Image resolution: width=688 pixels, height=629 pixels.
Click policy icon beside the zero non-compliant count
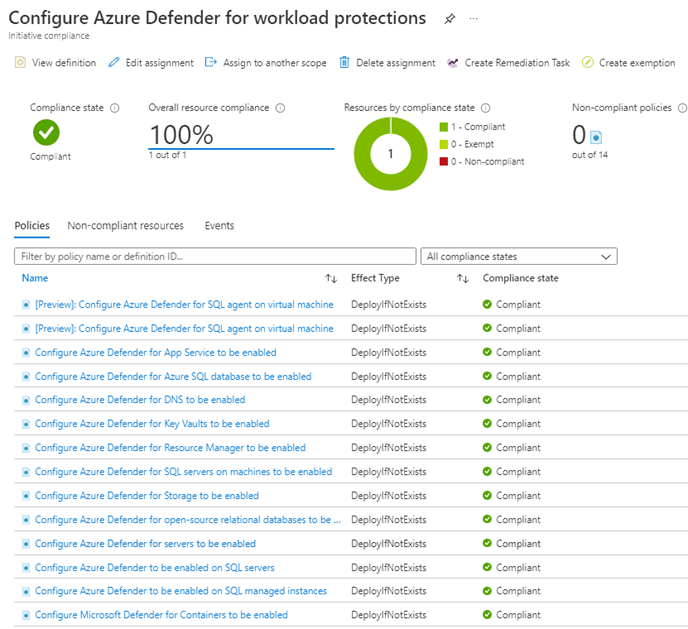click(x=596, y=137)
